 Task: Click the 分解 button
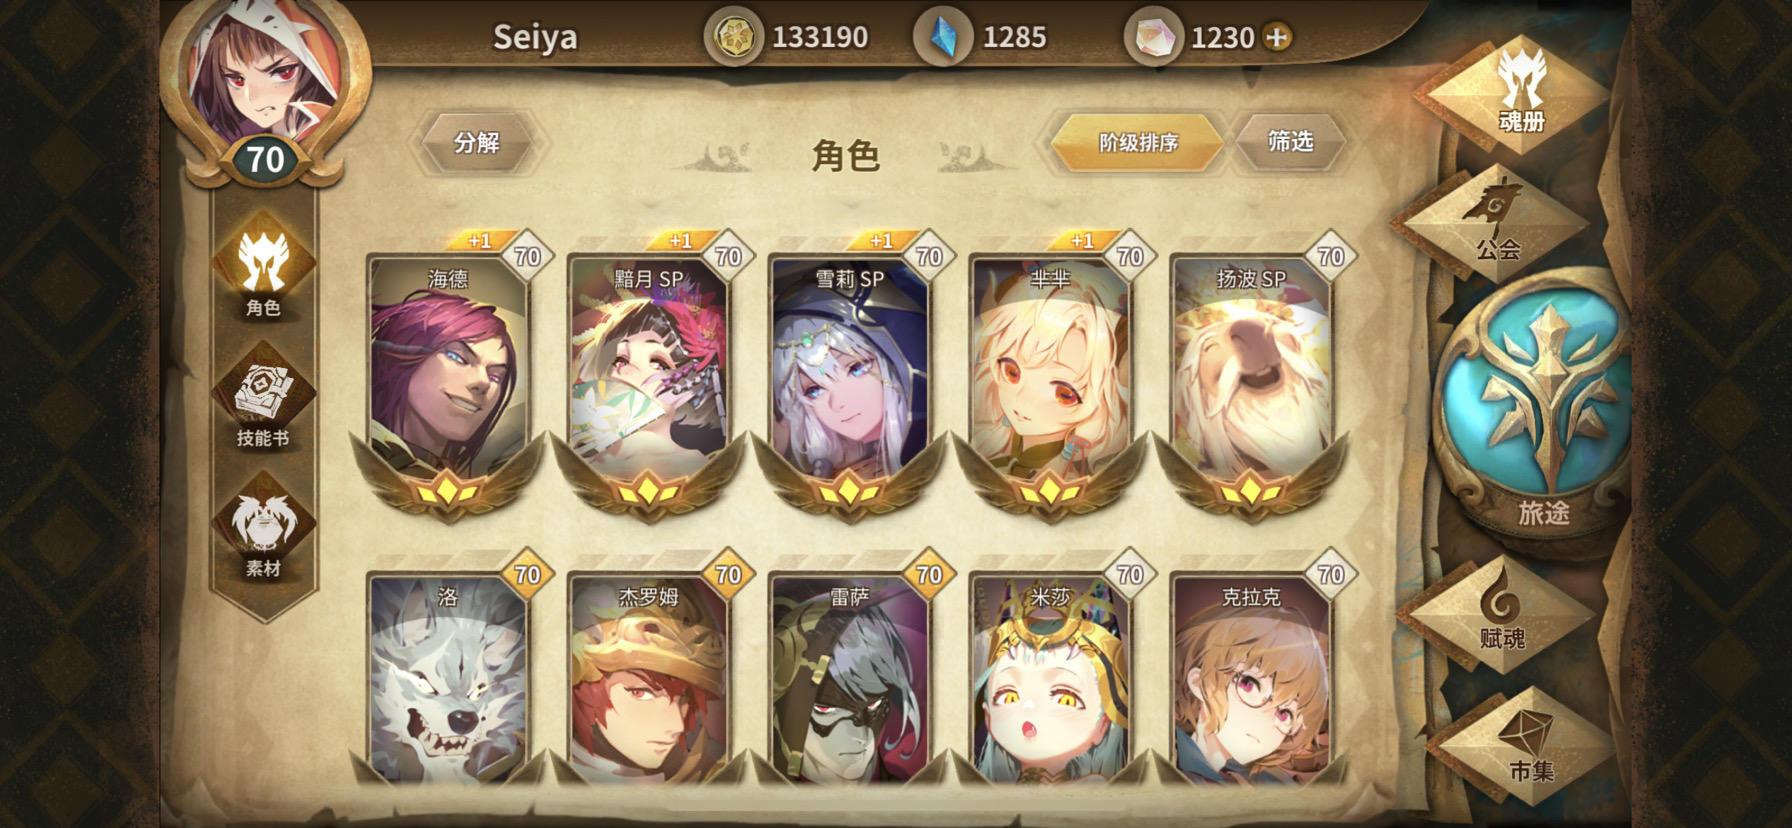[x=477, y=142]
